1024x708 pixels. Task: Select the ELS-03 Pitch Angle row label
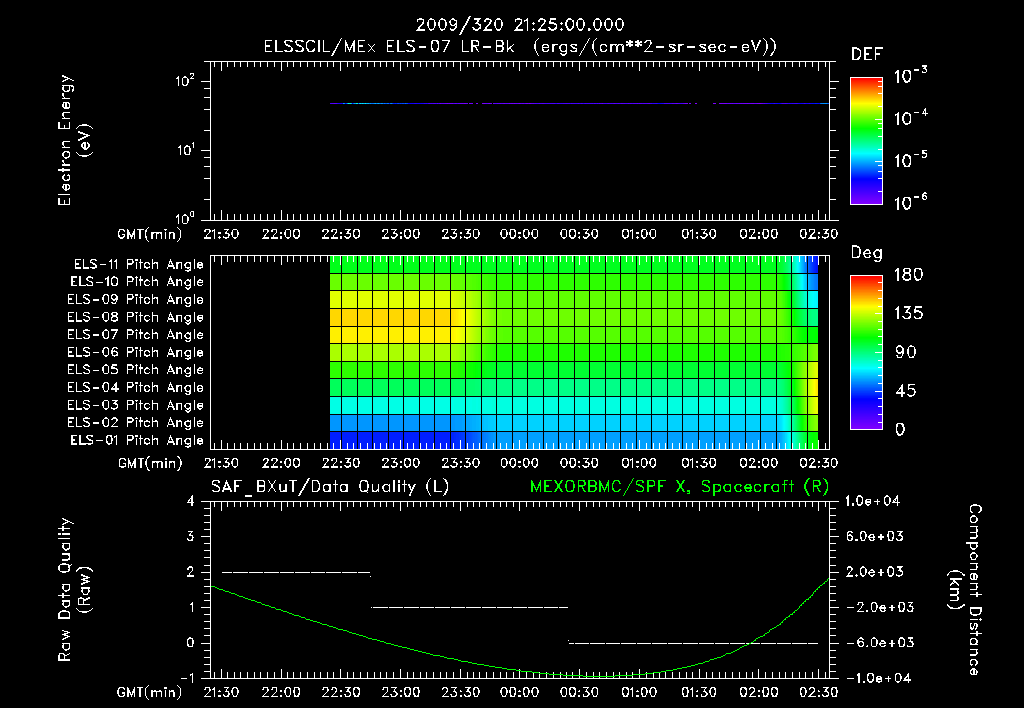(x=136, y=406)
